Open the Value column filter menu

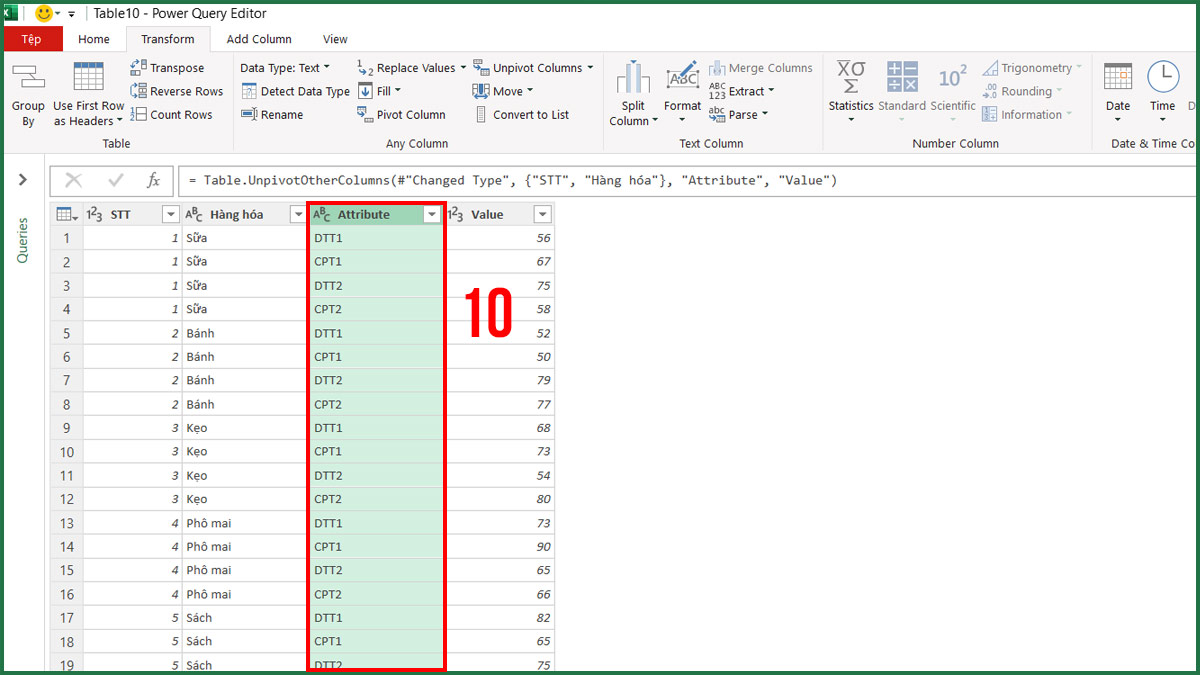click(x=541, y=213)
